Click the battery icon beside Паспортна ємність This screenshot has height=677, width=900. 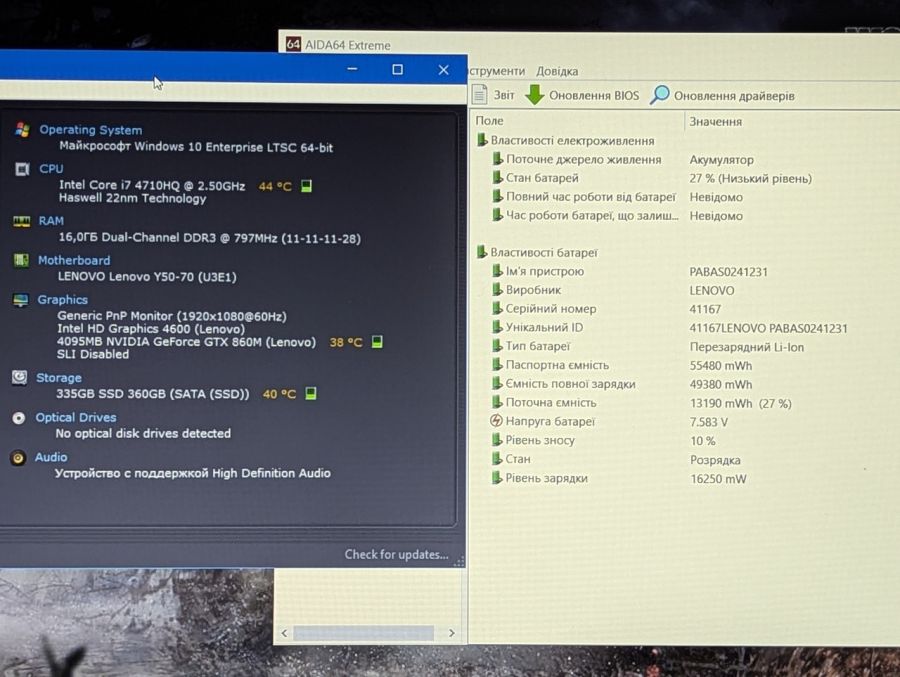pyautogui.click(x=497, y=365)
